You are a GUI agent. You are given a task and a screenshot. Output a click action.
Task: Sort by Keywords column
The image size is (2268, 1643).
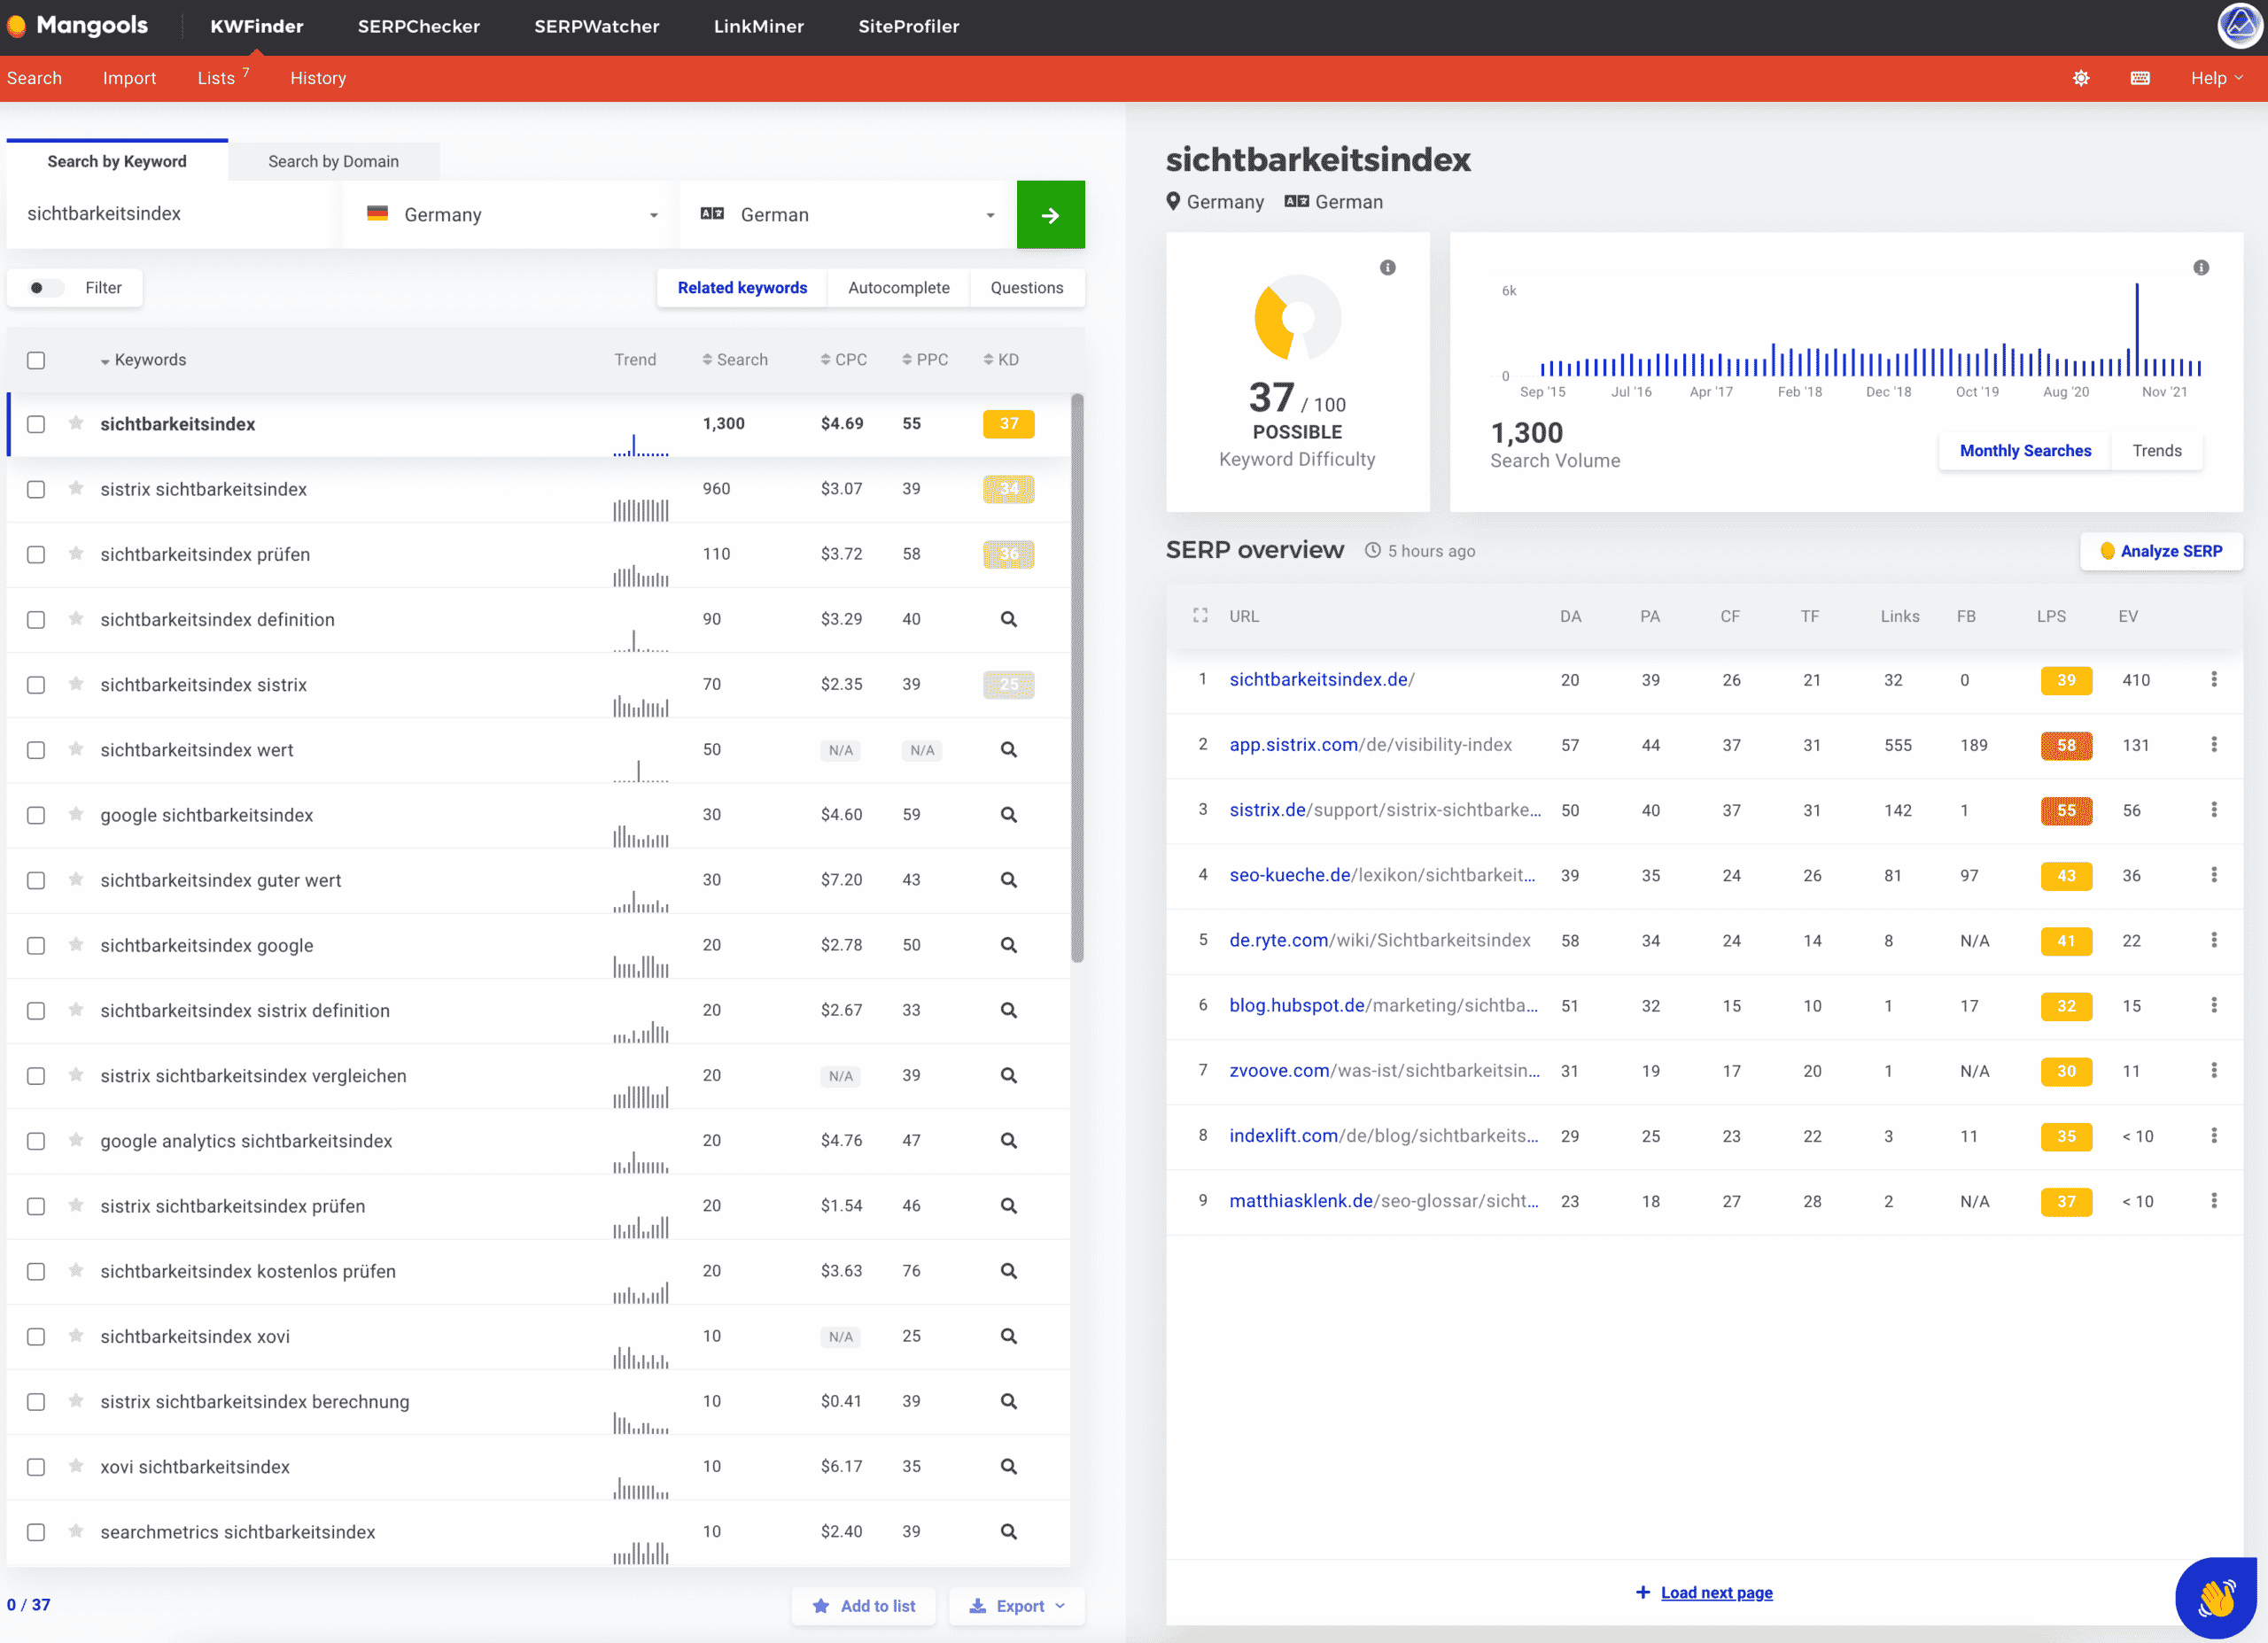143,360
